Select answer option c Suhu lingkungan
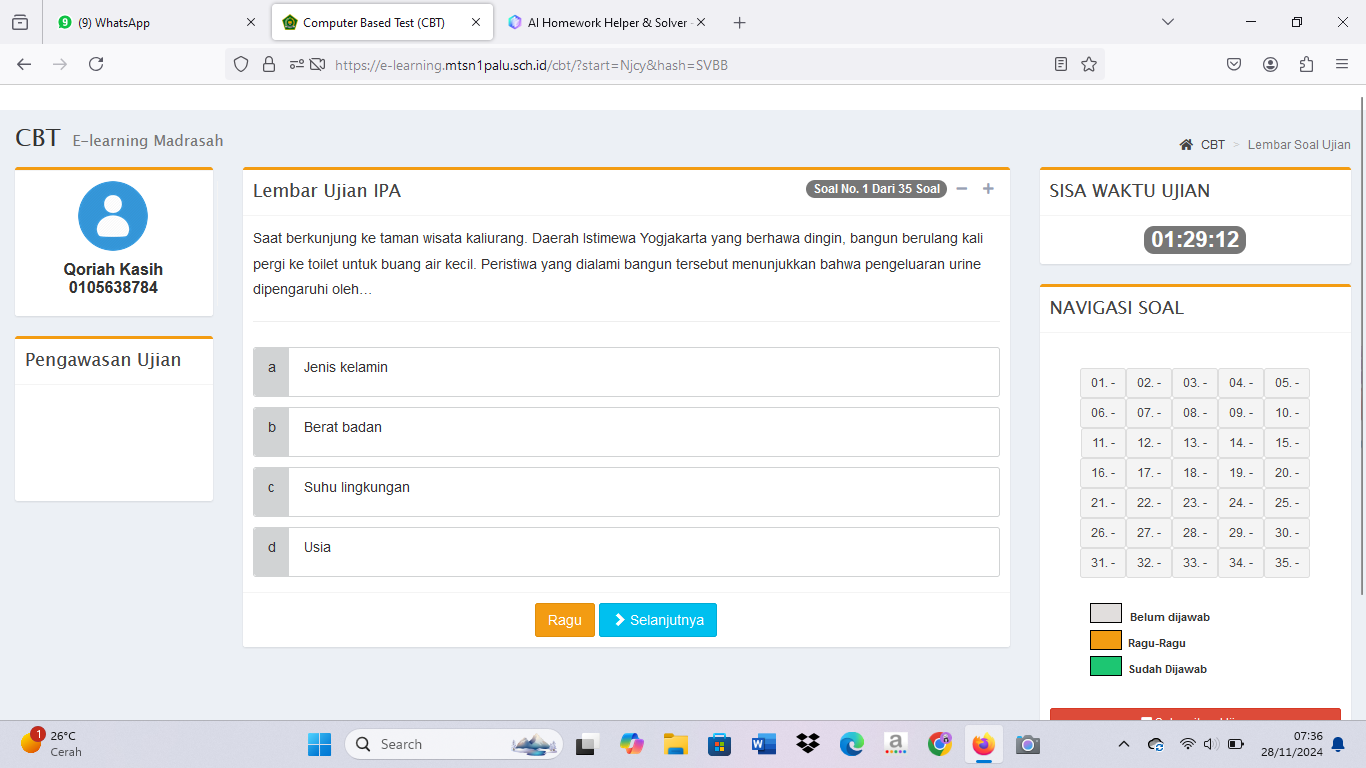This screenshot has width=1366, height=768. (x=626, y=492)
